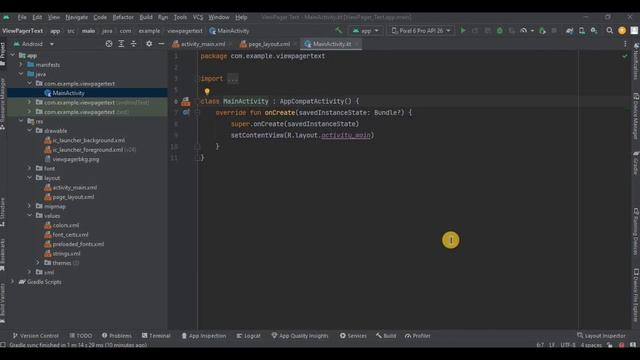The height and width of the screenshot is (360, 640).
Task: Click Select Opened File target icon
Action: click(109, 44)
